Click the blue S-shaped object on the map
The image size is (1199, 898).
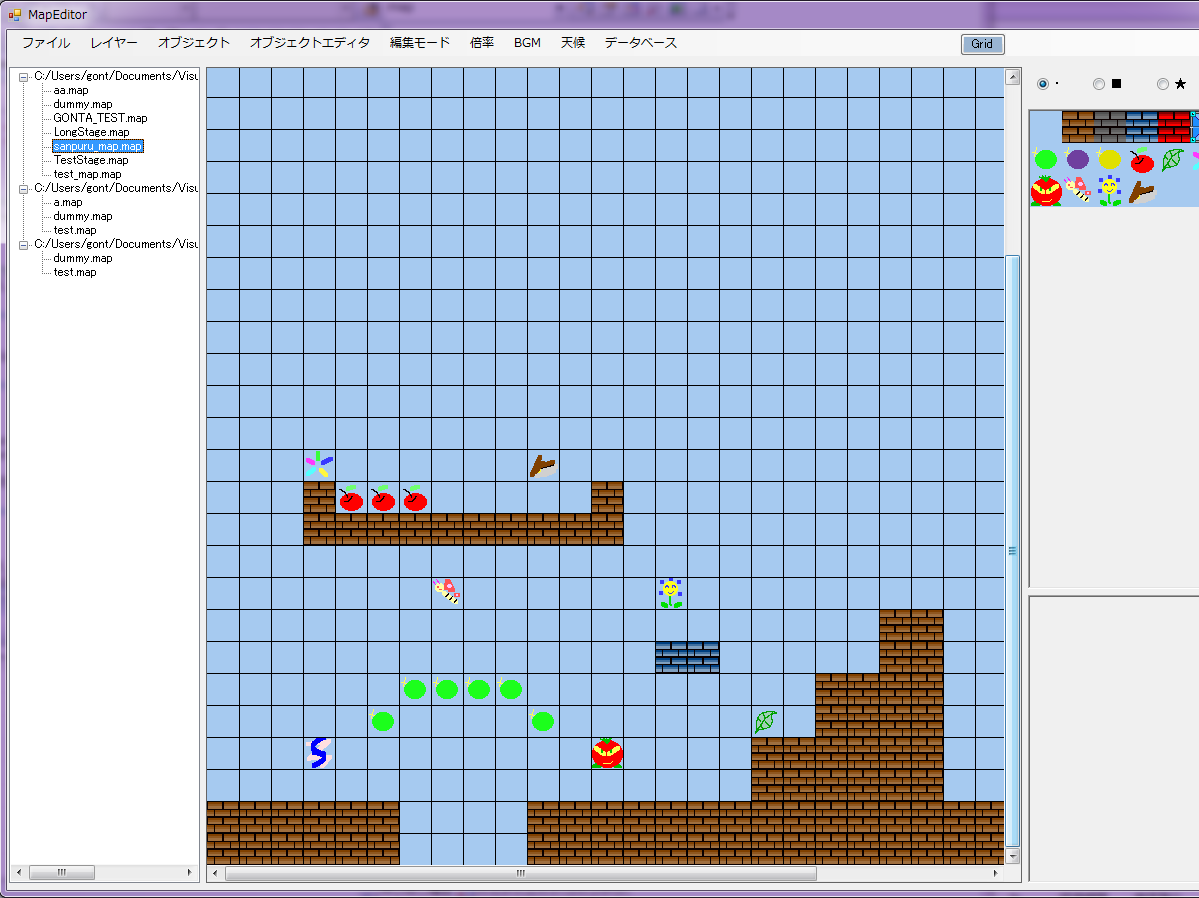click(x=318, y=752)
